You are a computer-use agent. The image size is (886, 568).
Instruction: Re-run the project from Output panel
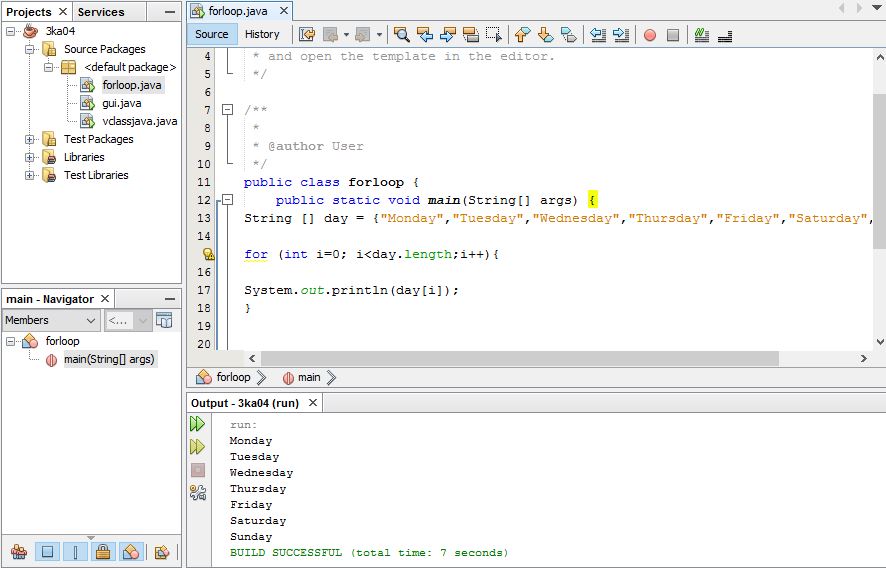click(x=197, y=424)
